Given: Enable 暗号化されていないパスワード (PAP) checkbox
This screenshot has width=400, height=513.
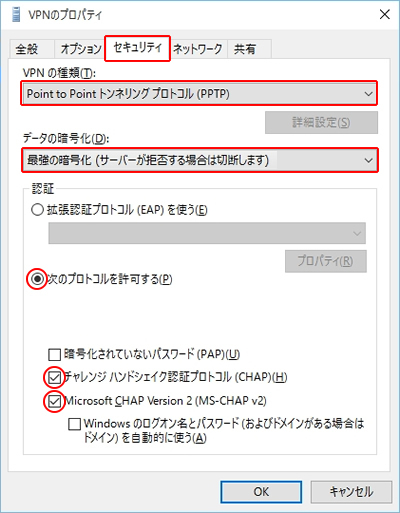Looking at the screenshot, I should [x=54, y=355].
